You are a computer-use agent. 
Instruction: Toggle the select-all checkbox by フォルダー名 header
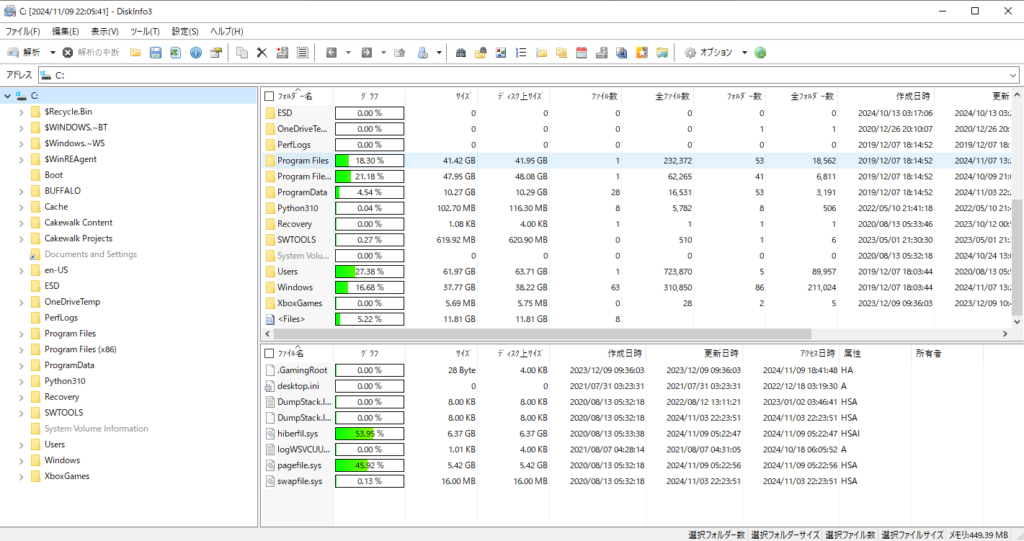coord(269,96)
